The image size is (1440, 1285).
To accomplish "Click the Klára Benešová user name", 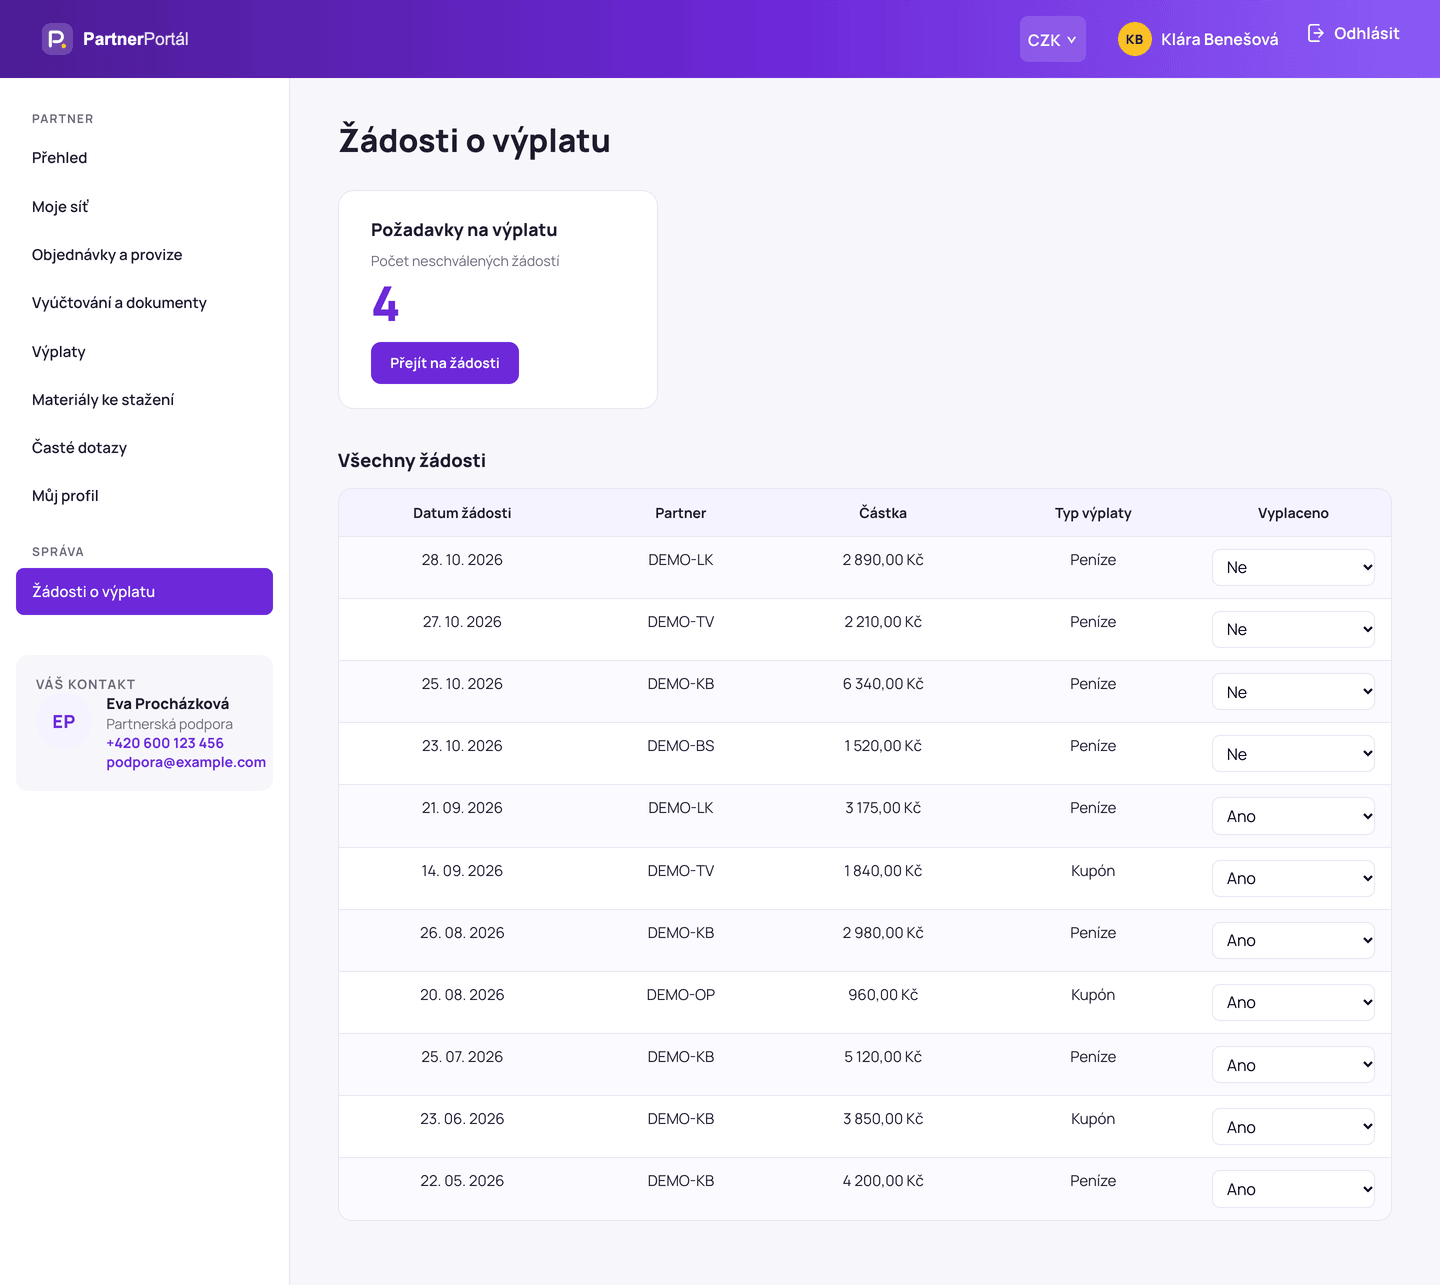I will coord(1219,39).
